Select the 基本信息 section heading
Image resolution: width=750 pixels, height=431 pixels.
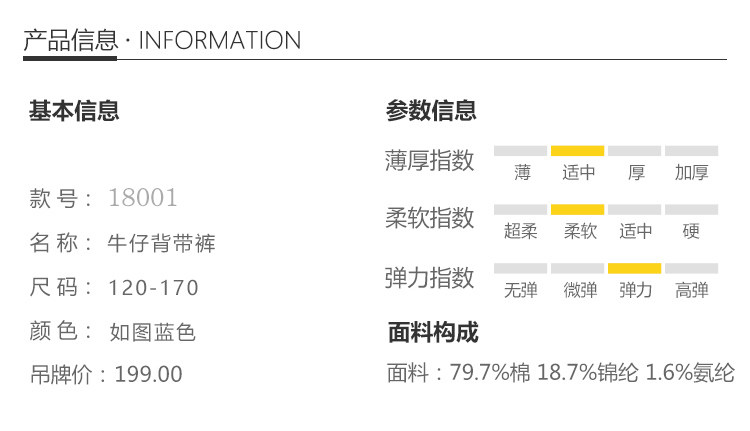[x=74, y=111]
